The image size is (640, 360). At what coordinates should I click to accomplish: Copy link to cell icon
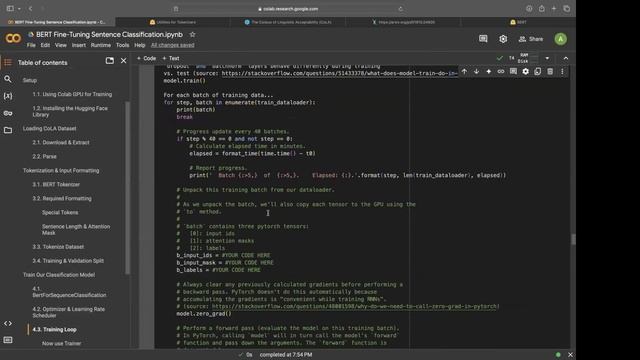point(501,71)
